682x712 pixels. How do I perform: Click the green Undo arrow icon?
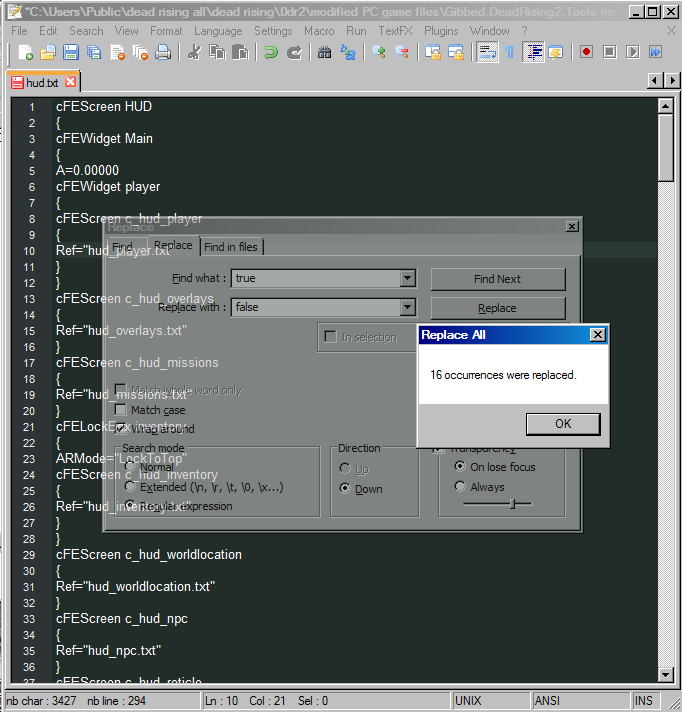coord(271,52)
